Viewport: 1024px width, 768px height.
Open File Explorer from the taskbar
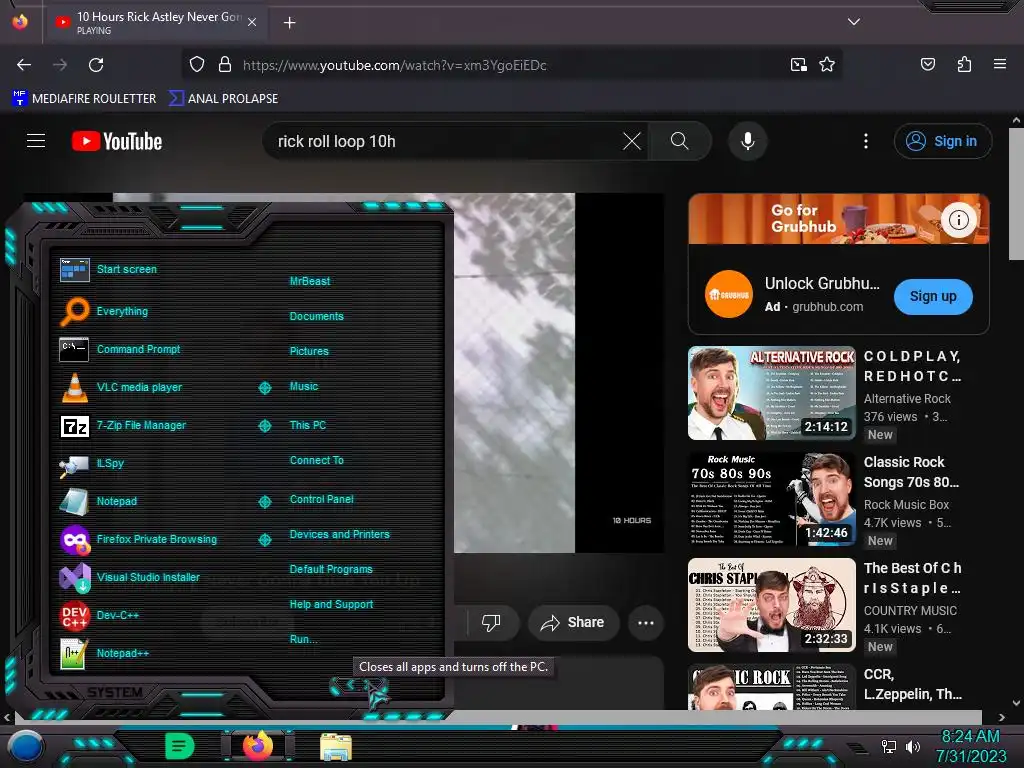pos(336,746)
